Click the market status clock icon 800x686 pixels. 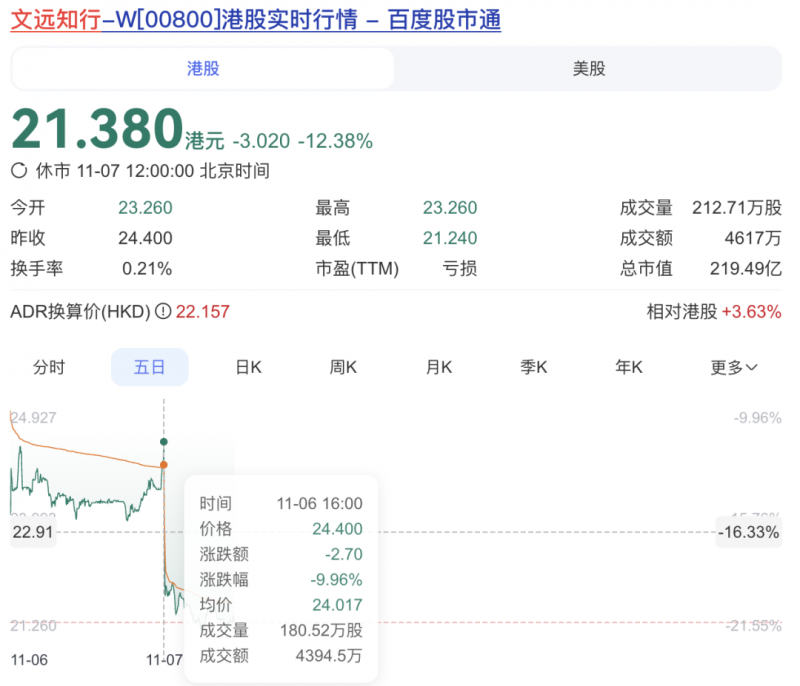(x=19, y=171)
